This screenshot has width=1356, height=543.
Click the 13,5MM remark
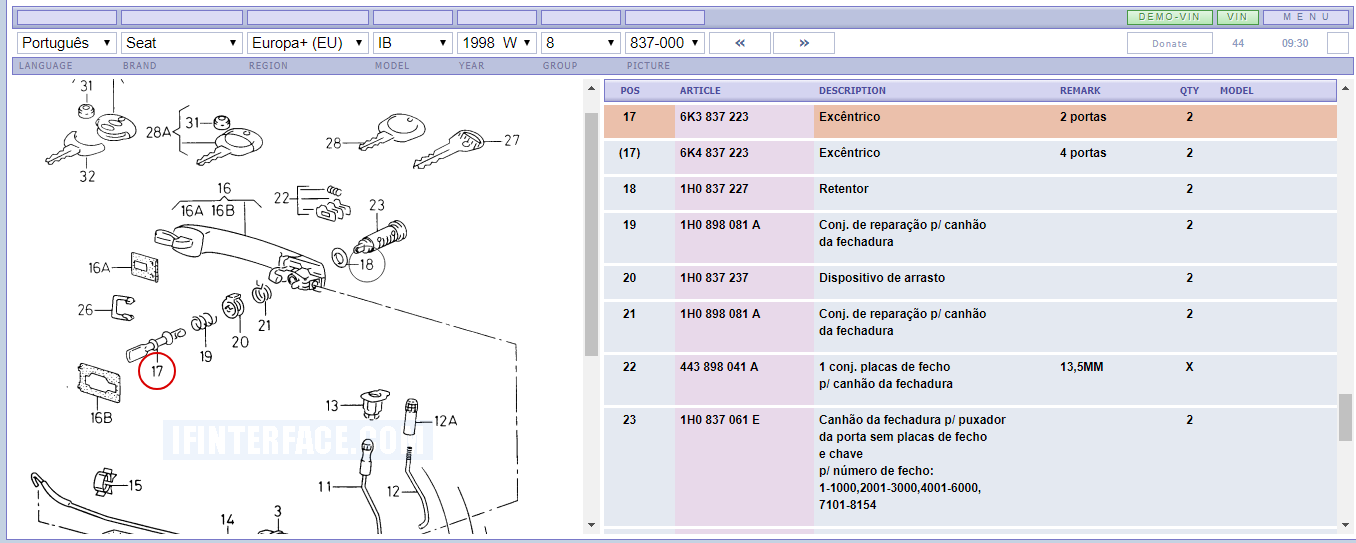[1082, 367]
